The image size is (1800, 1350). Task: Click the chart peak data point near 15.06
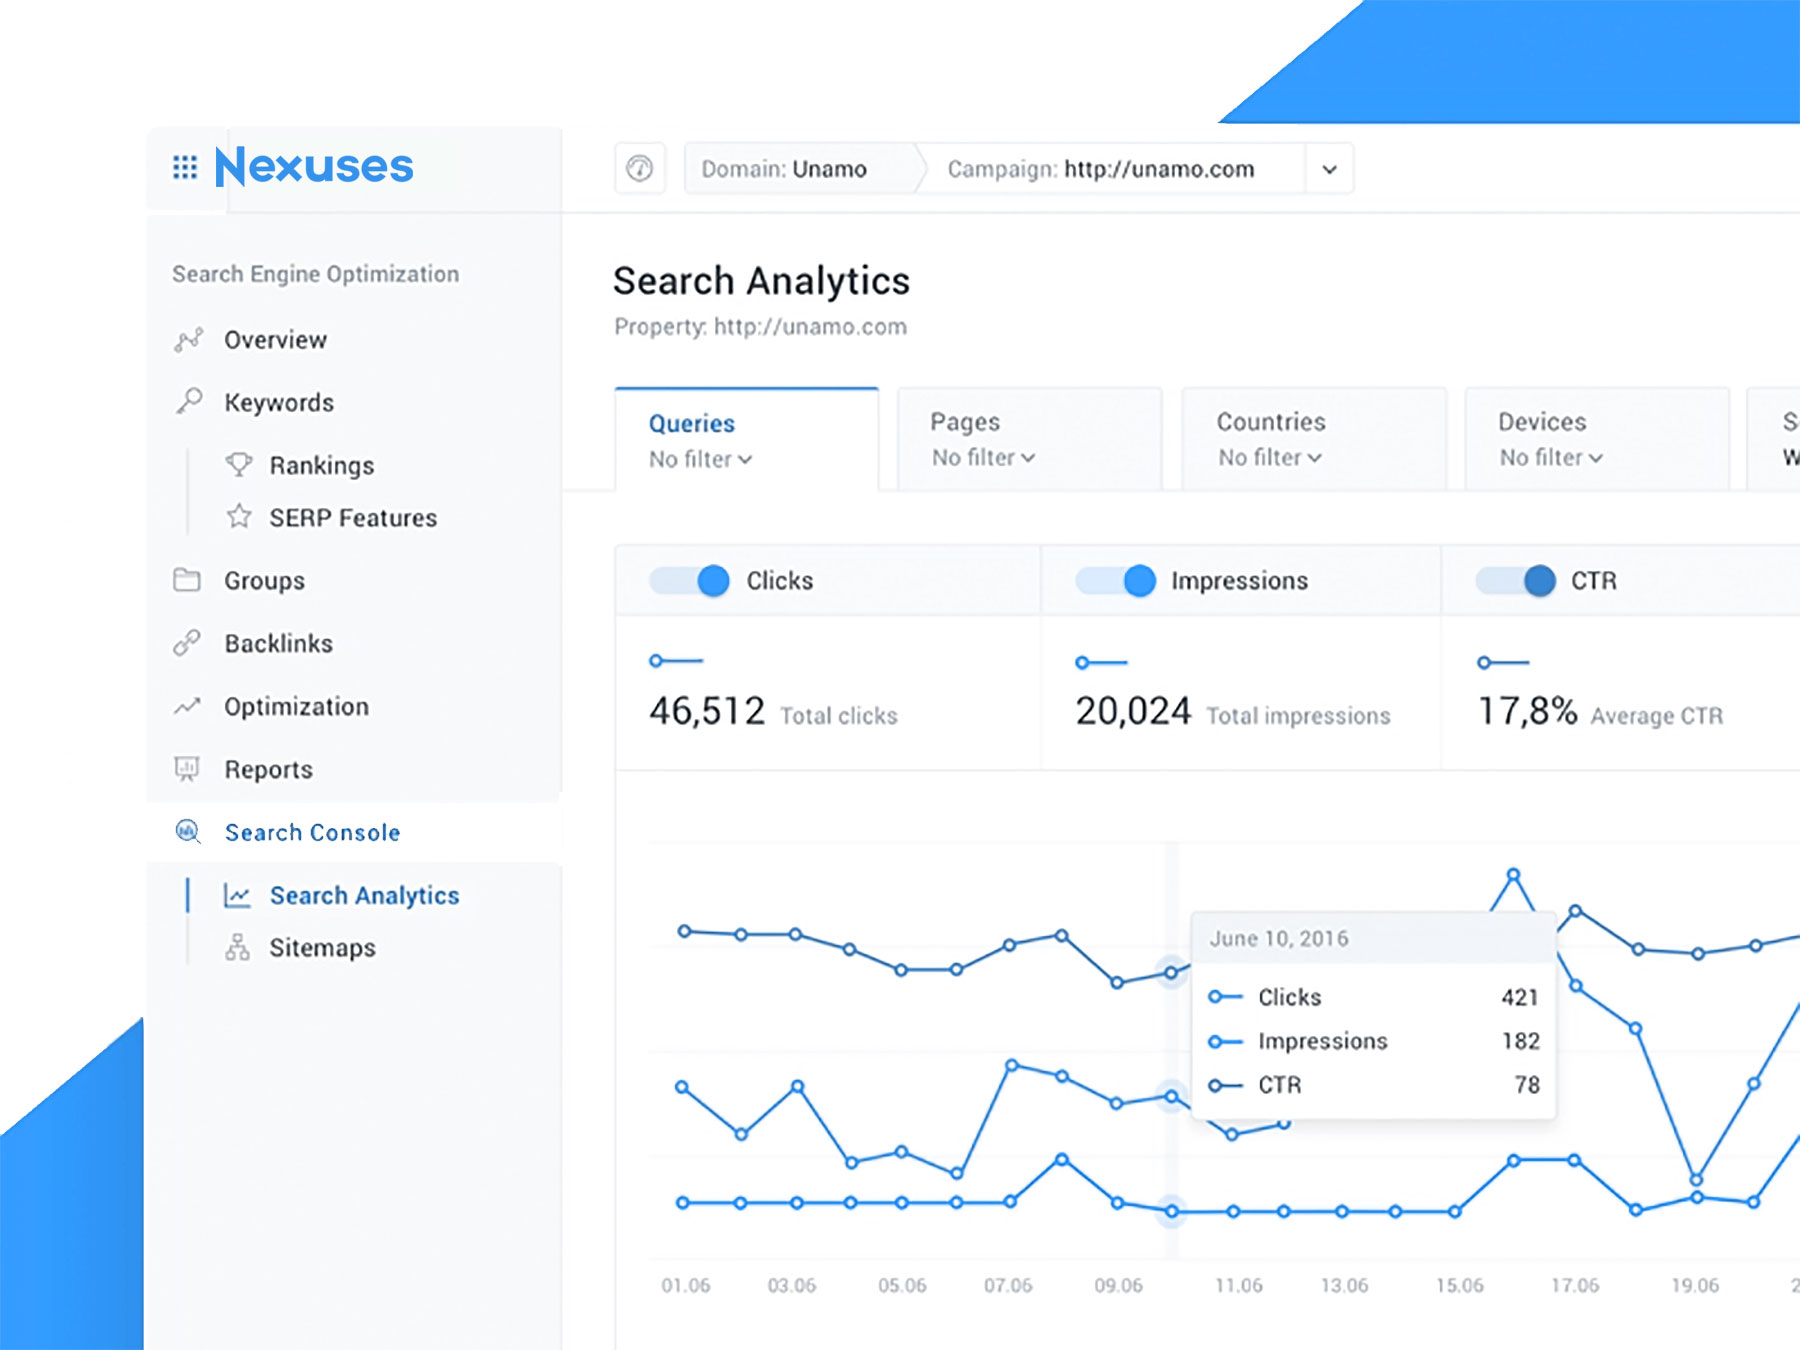[x=1513, y=875]
